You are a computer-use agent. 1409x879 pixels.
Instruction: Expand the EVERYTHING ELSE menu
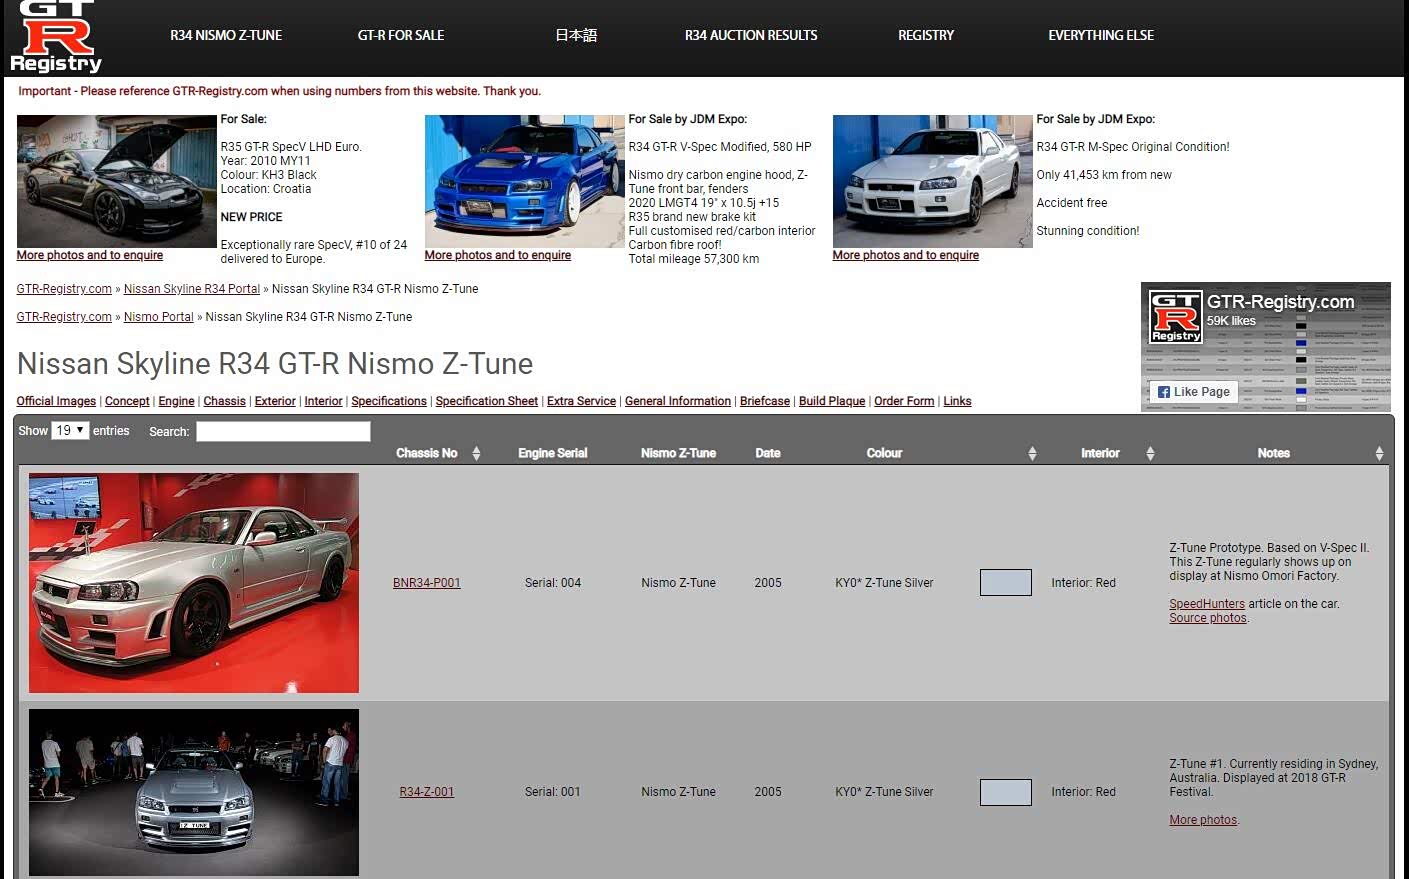[x=1101, y=35]
